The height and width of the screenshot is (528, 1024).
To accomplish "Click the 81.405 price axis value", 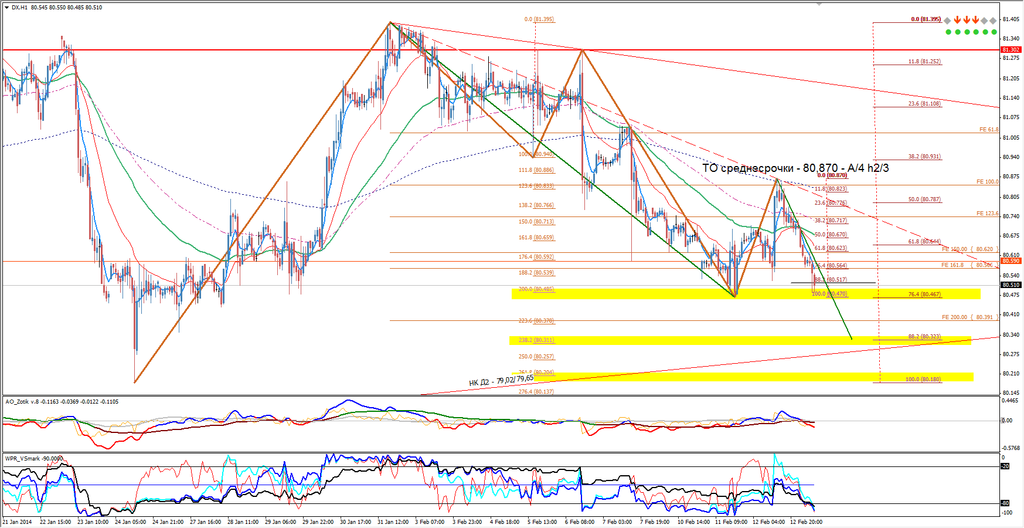I will click(1010, 19).
